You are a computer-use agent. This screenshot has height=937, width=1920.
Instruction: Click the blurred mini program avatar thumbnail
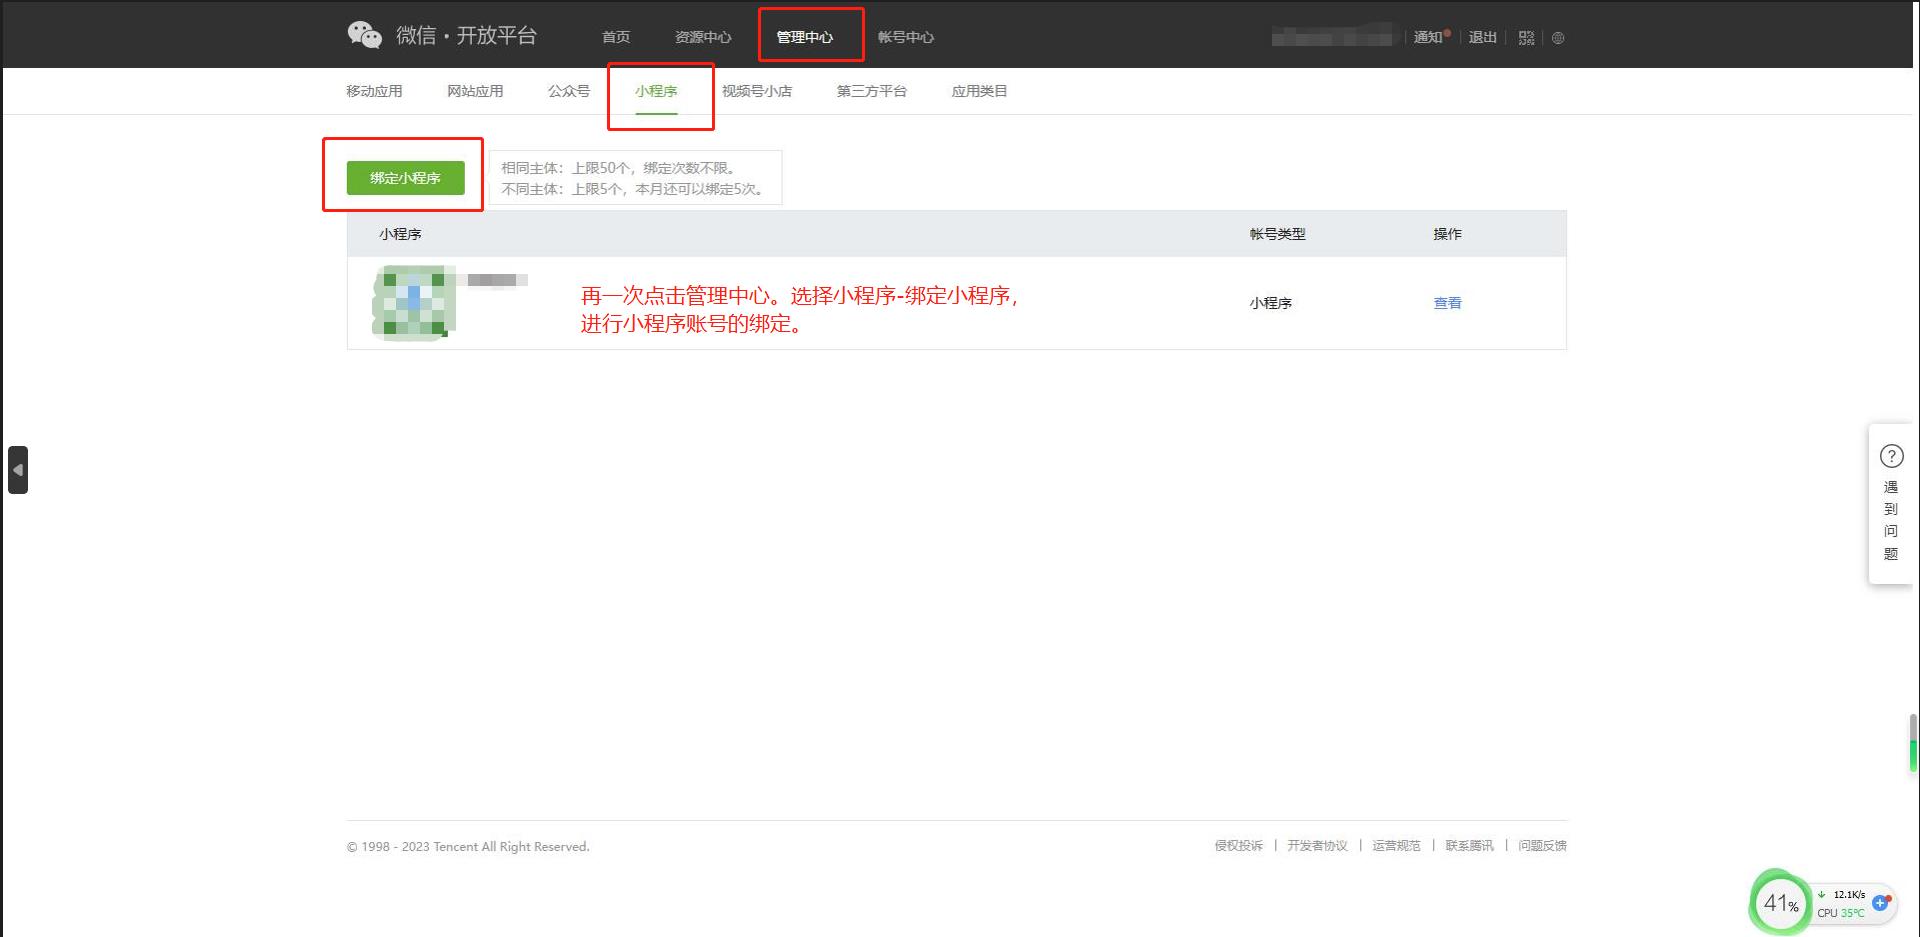[x=413, y=302]
